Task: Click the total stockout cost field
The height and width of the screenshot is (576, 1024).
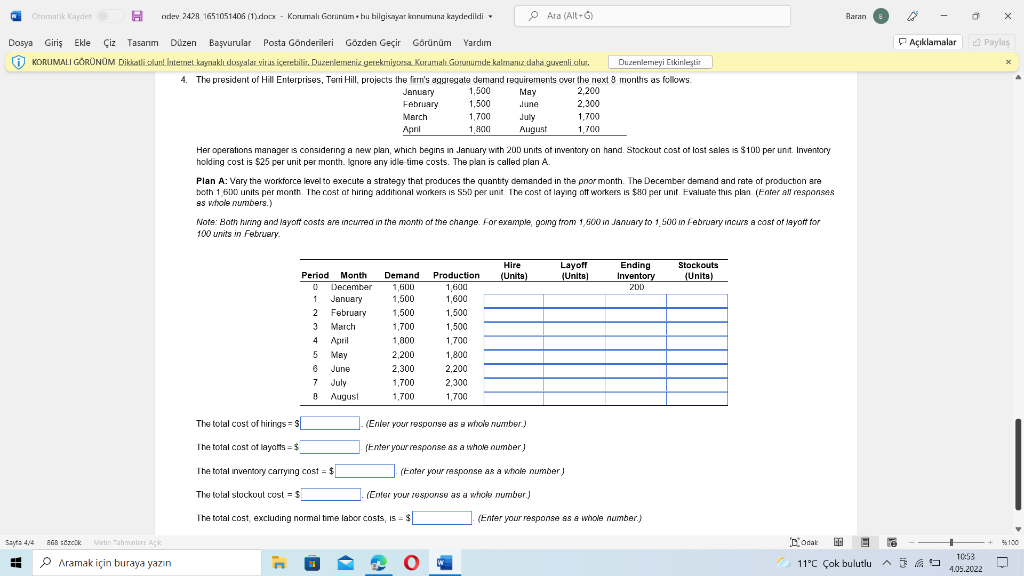Action: pyautogui.click(x=330, y=494)
